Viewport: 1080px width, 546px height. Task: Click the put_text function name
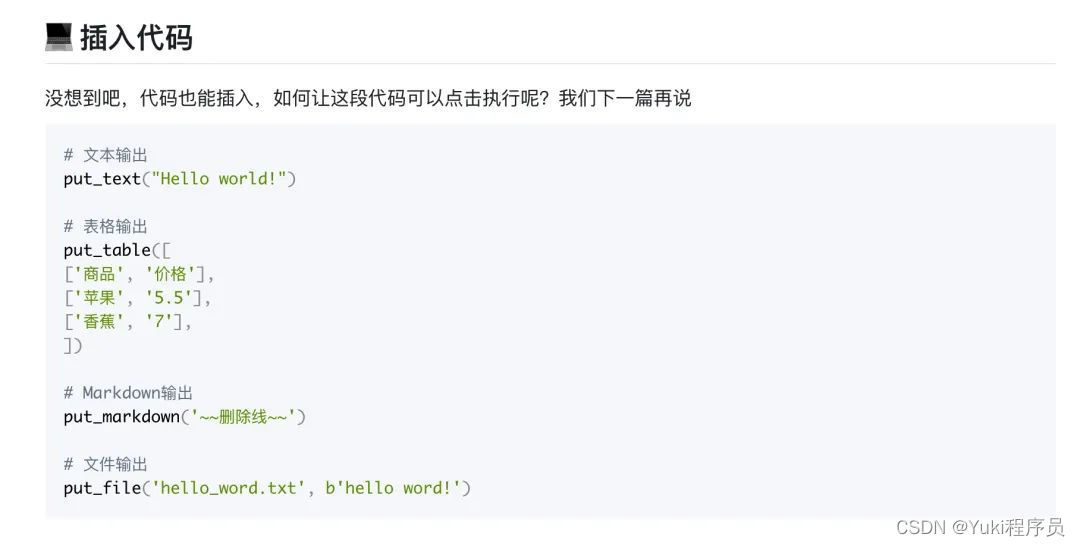pos(102,179)
